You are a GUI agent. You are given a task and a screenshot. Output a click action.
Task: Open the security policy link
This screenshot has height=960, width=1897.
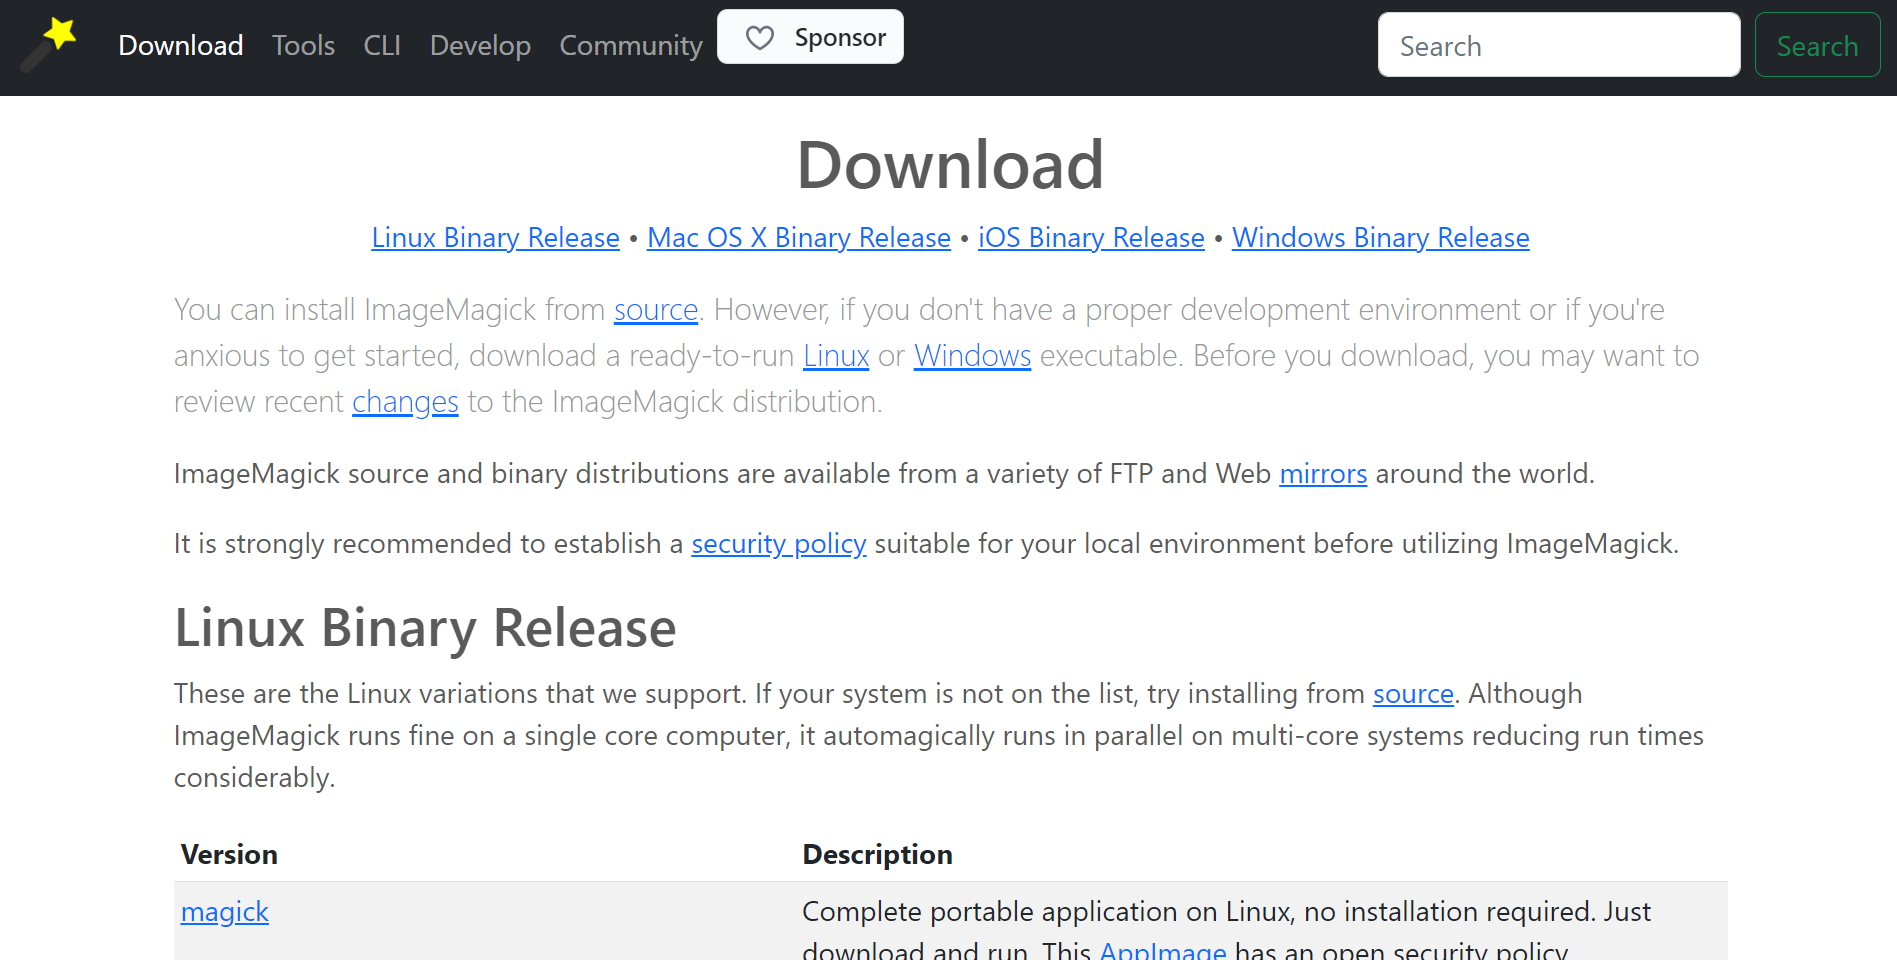[x=778, y=544]
